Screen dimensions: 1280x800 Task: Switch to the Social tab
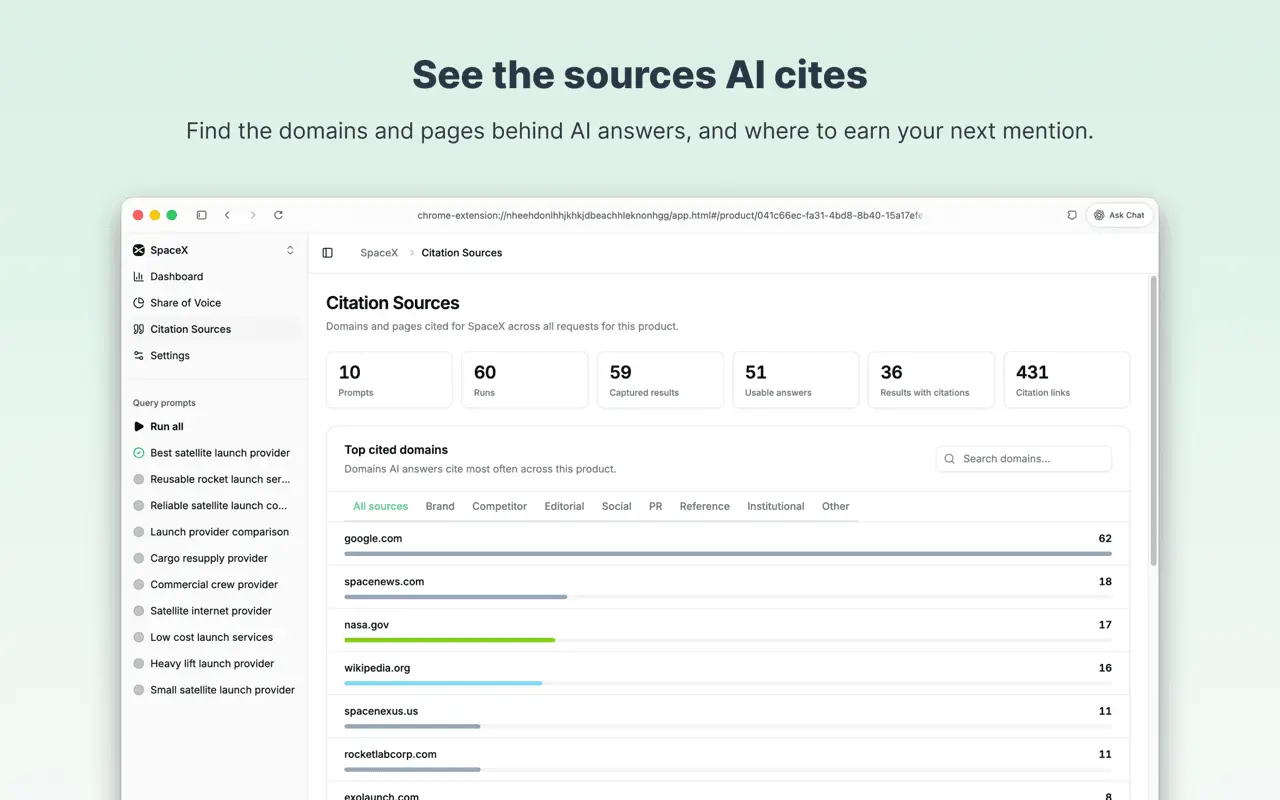tap(616, 506)
